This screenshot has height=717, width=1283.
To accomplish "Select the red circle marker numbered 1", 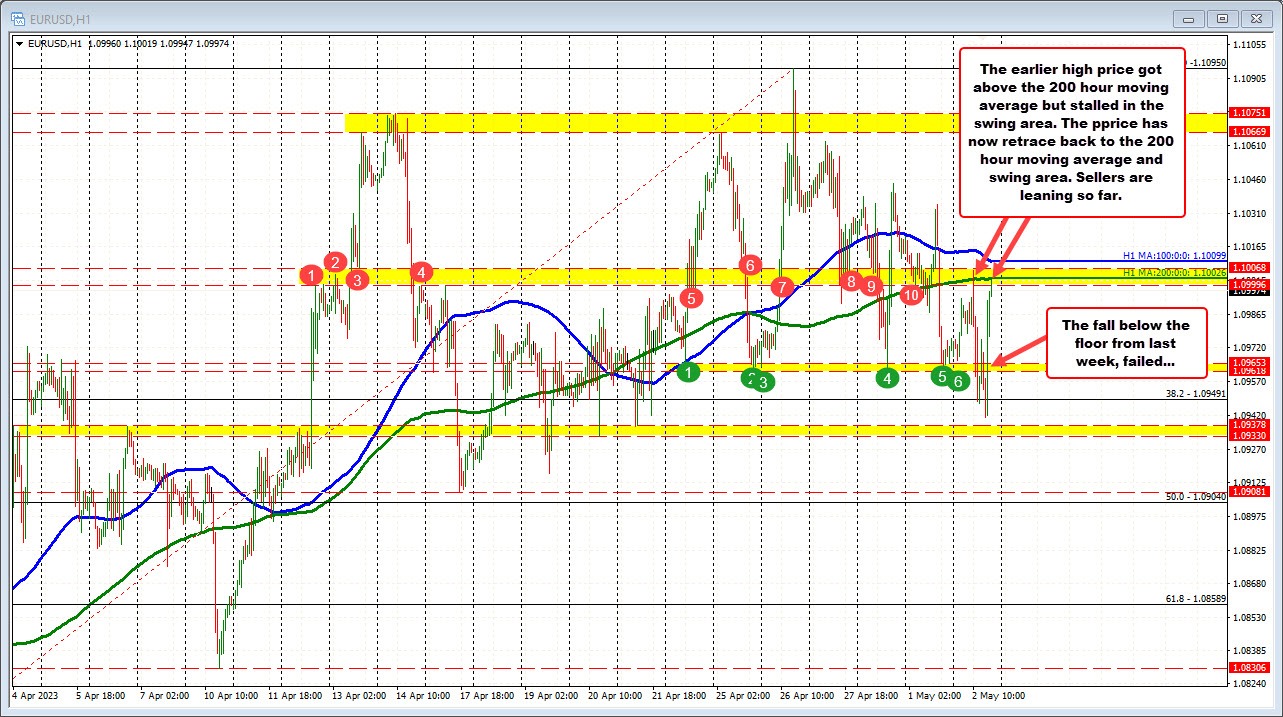I will point(313,274).
